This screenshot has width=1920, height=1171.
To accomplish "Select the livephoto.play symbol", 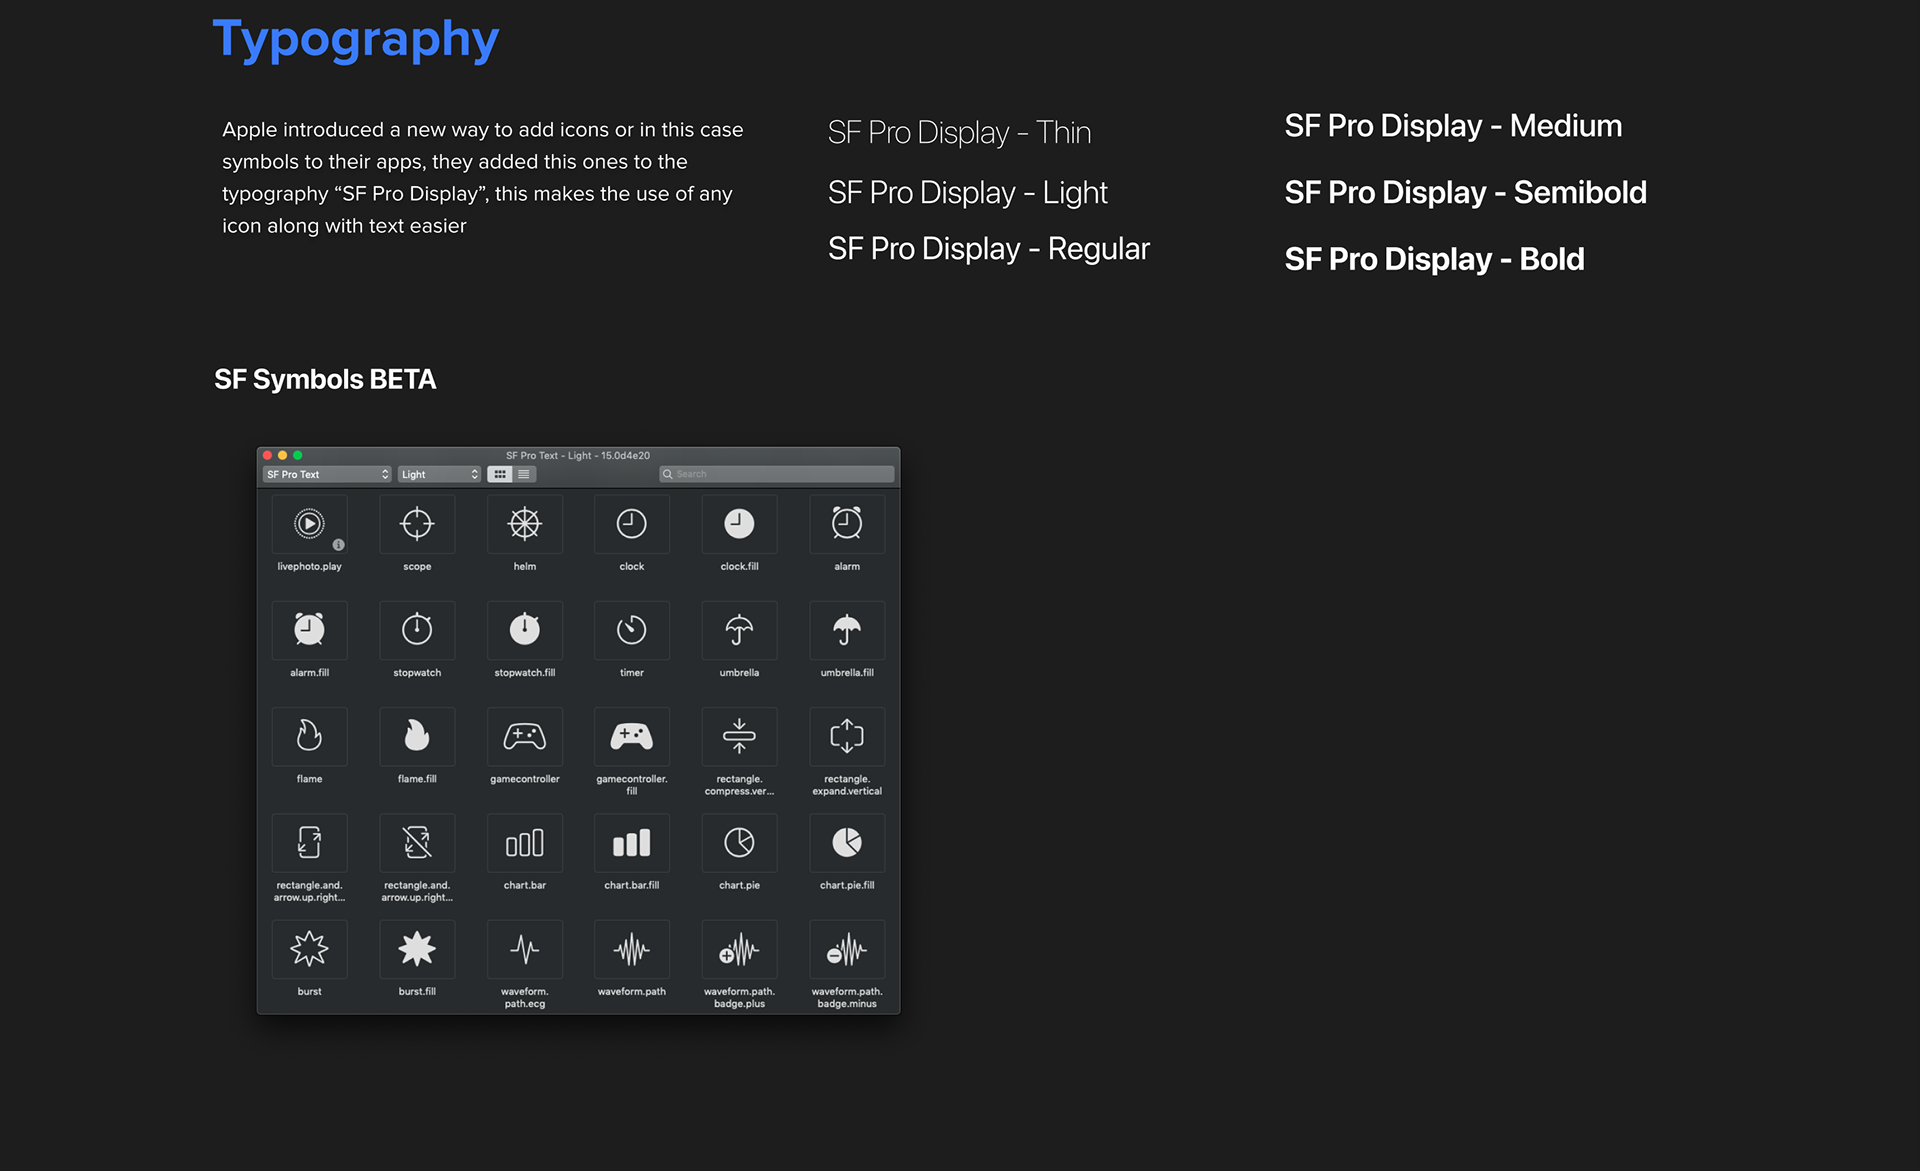I will click(x=309, y=524).
